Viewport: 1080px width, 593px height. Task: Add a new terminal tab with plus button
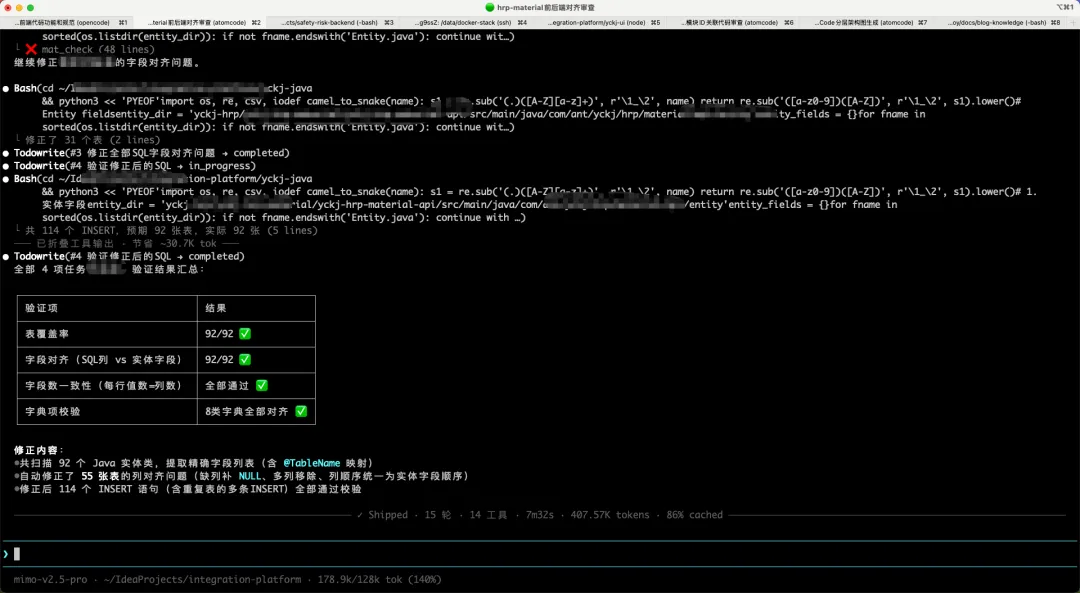point(1072,23)
